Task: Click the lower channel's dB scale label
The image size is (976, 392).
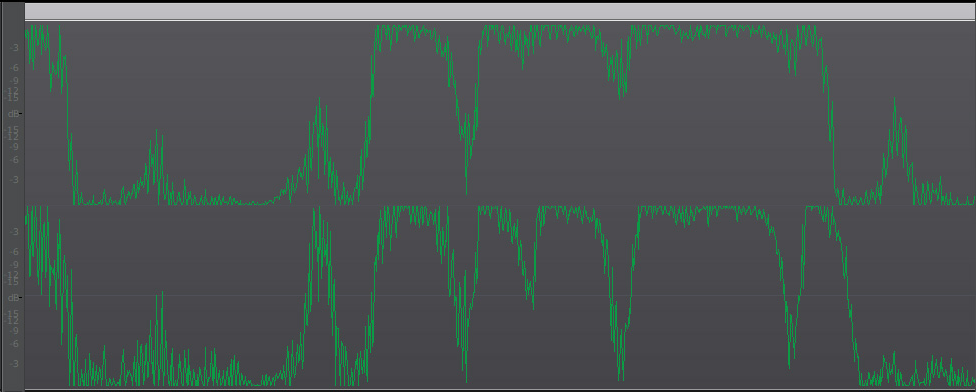Action: tap(13, 297)
